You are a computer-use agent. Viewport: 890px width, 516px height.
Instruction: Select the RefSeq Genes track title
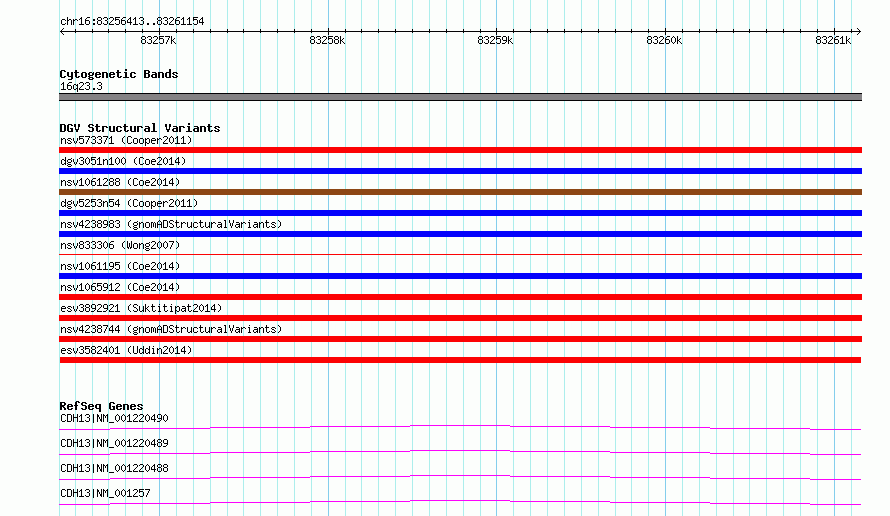pyautogui.click(x=101, y=406)
